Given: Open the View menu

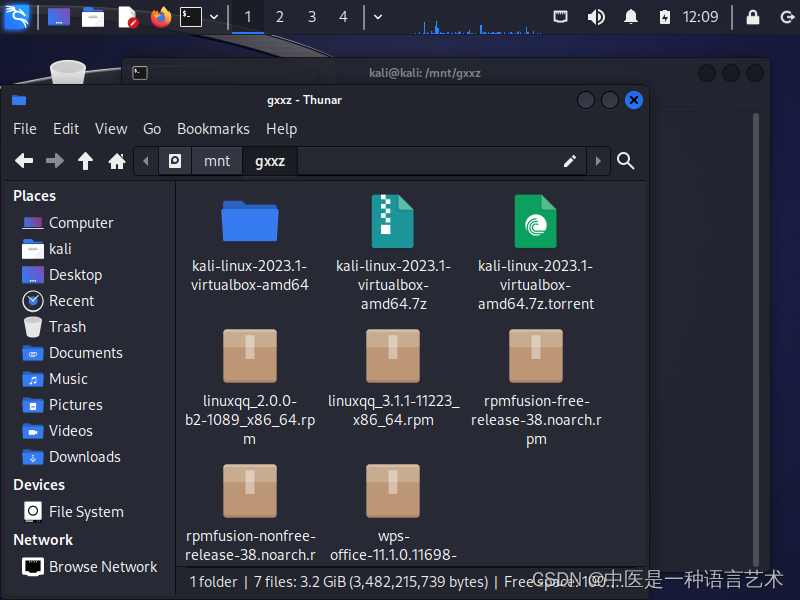Looking at the screenshot, I should point(111,129).
